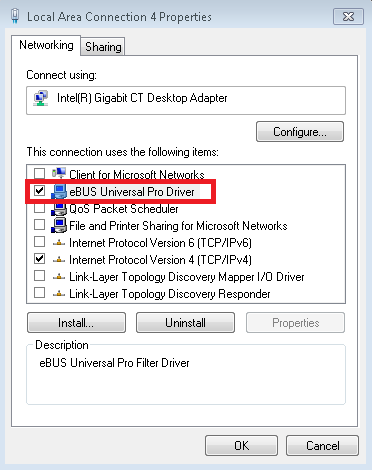Select the Networking tab

click(x=46, y=45)
